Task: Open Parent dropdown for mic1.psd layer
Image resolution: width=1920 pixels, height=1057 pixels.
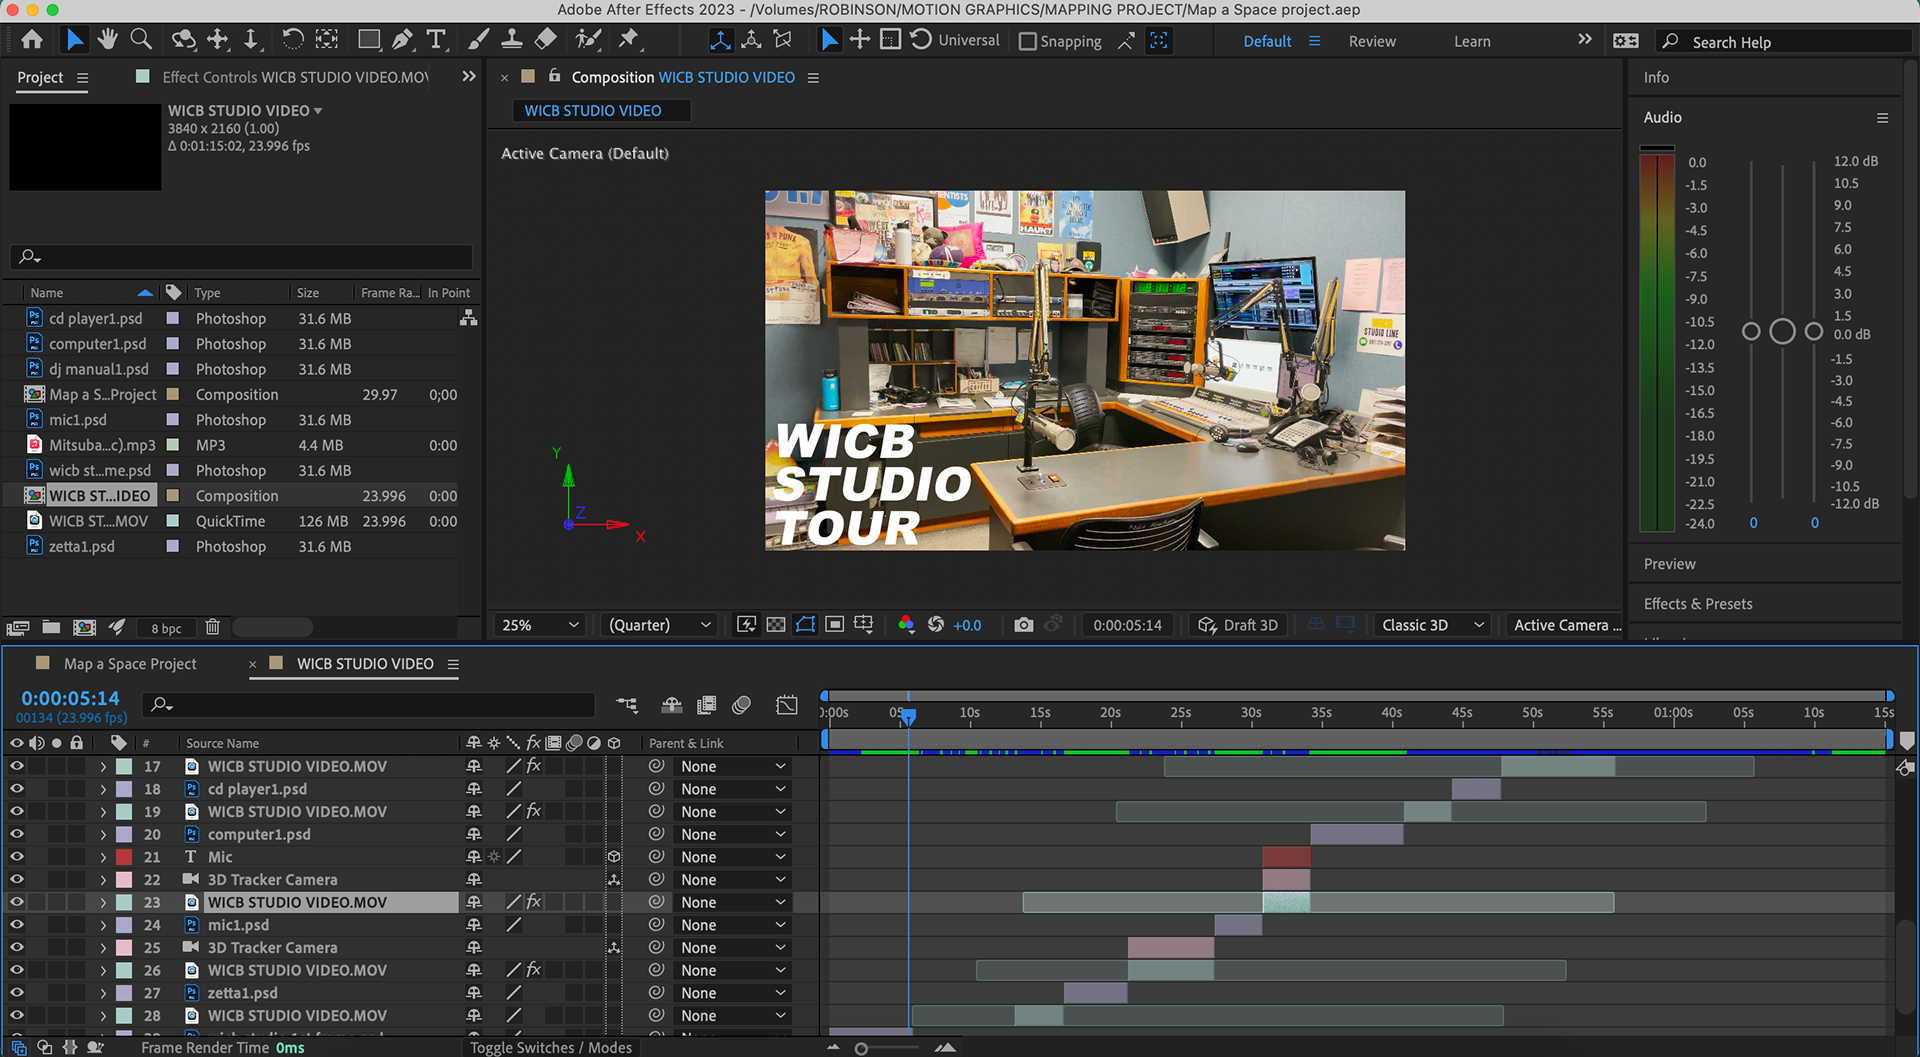Action: [732, 925]
